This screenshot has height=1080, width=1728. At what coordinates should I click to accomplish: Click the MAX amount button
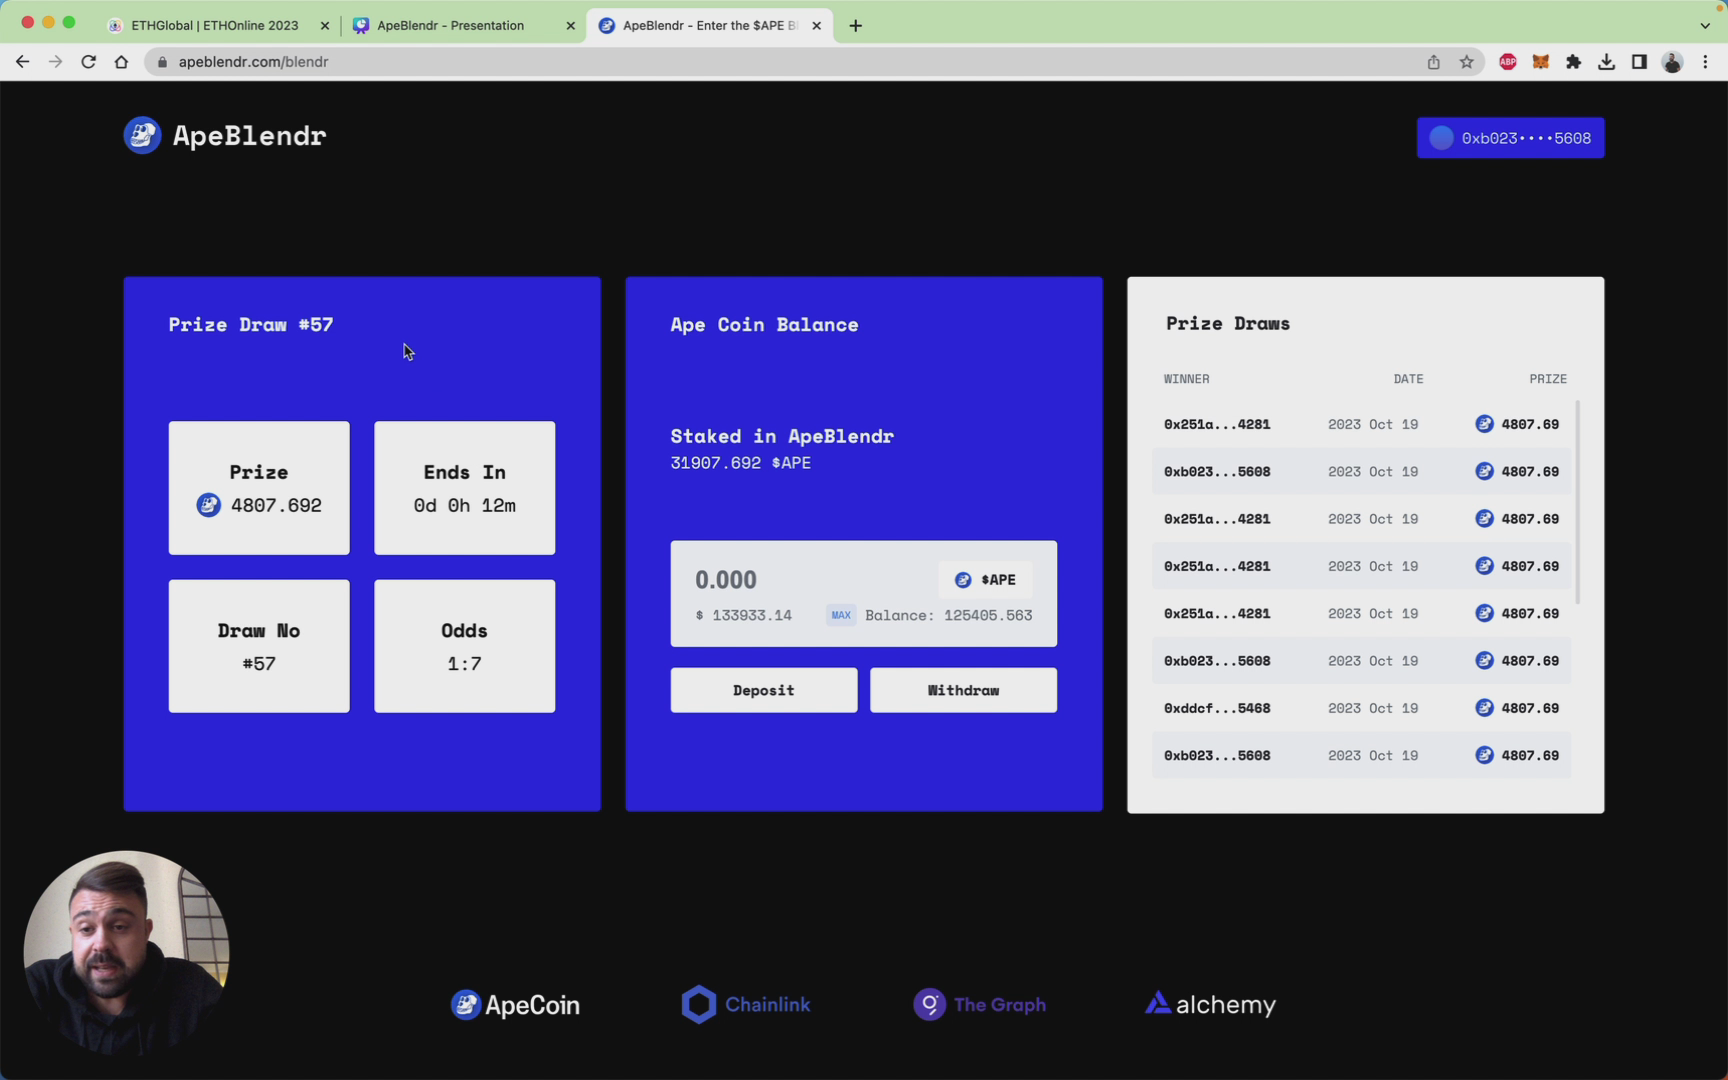841,615
